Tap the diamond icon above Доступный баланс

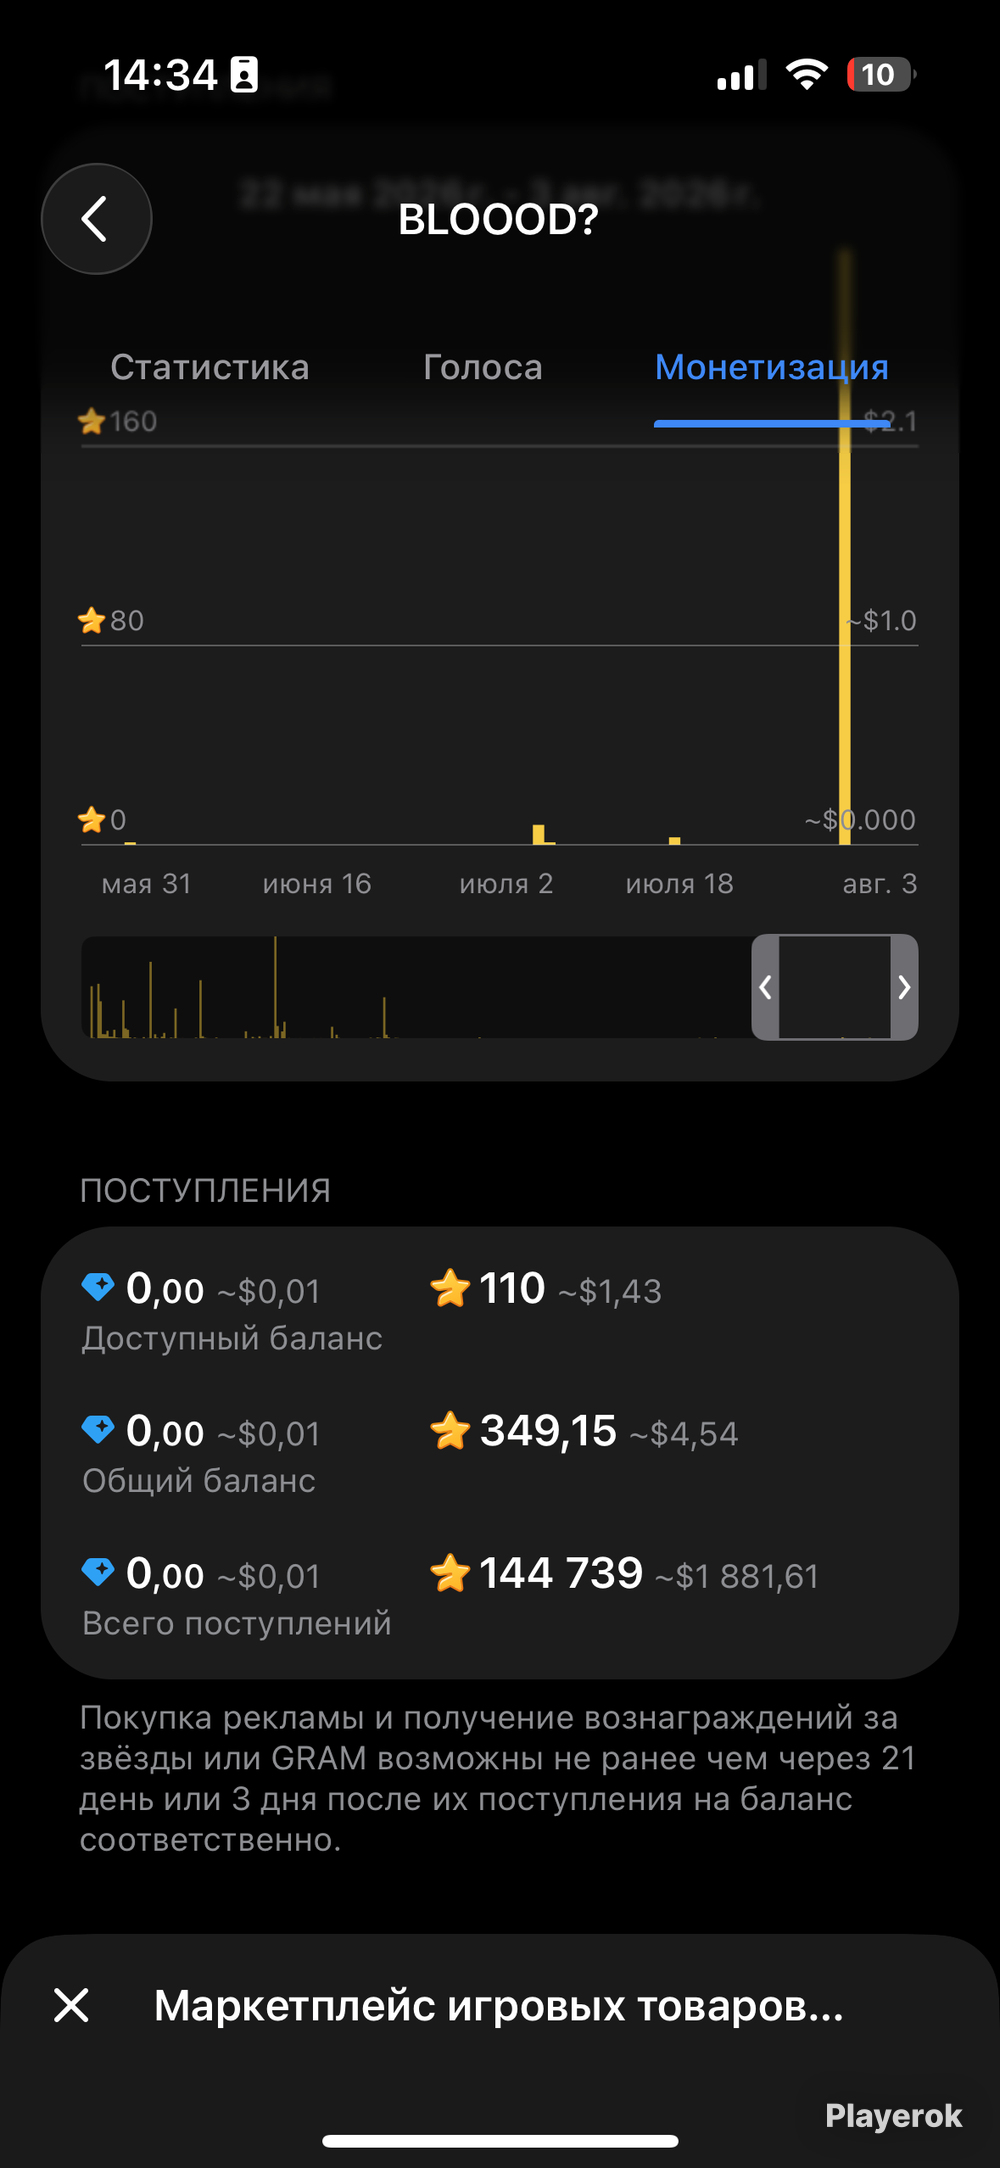click(x=98, y=1286)
